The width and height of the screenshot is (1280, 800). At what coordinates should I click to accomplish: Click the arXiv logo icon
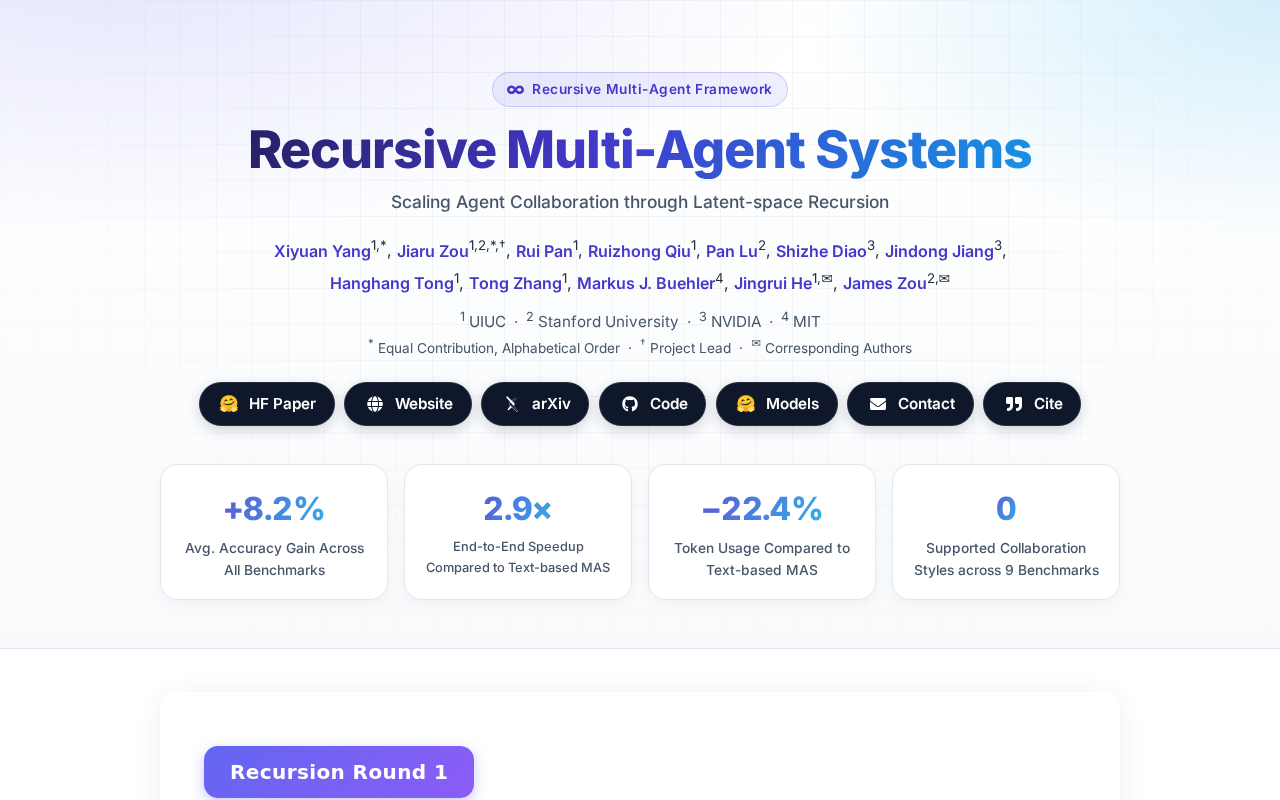(512, 404)
